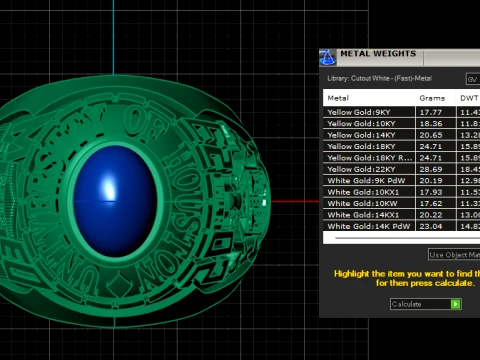Click the Library: Cutout White - (Fast)-Metal label

(x=379, y=79)
